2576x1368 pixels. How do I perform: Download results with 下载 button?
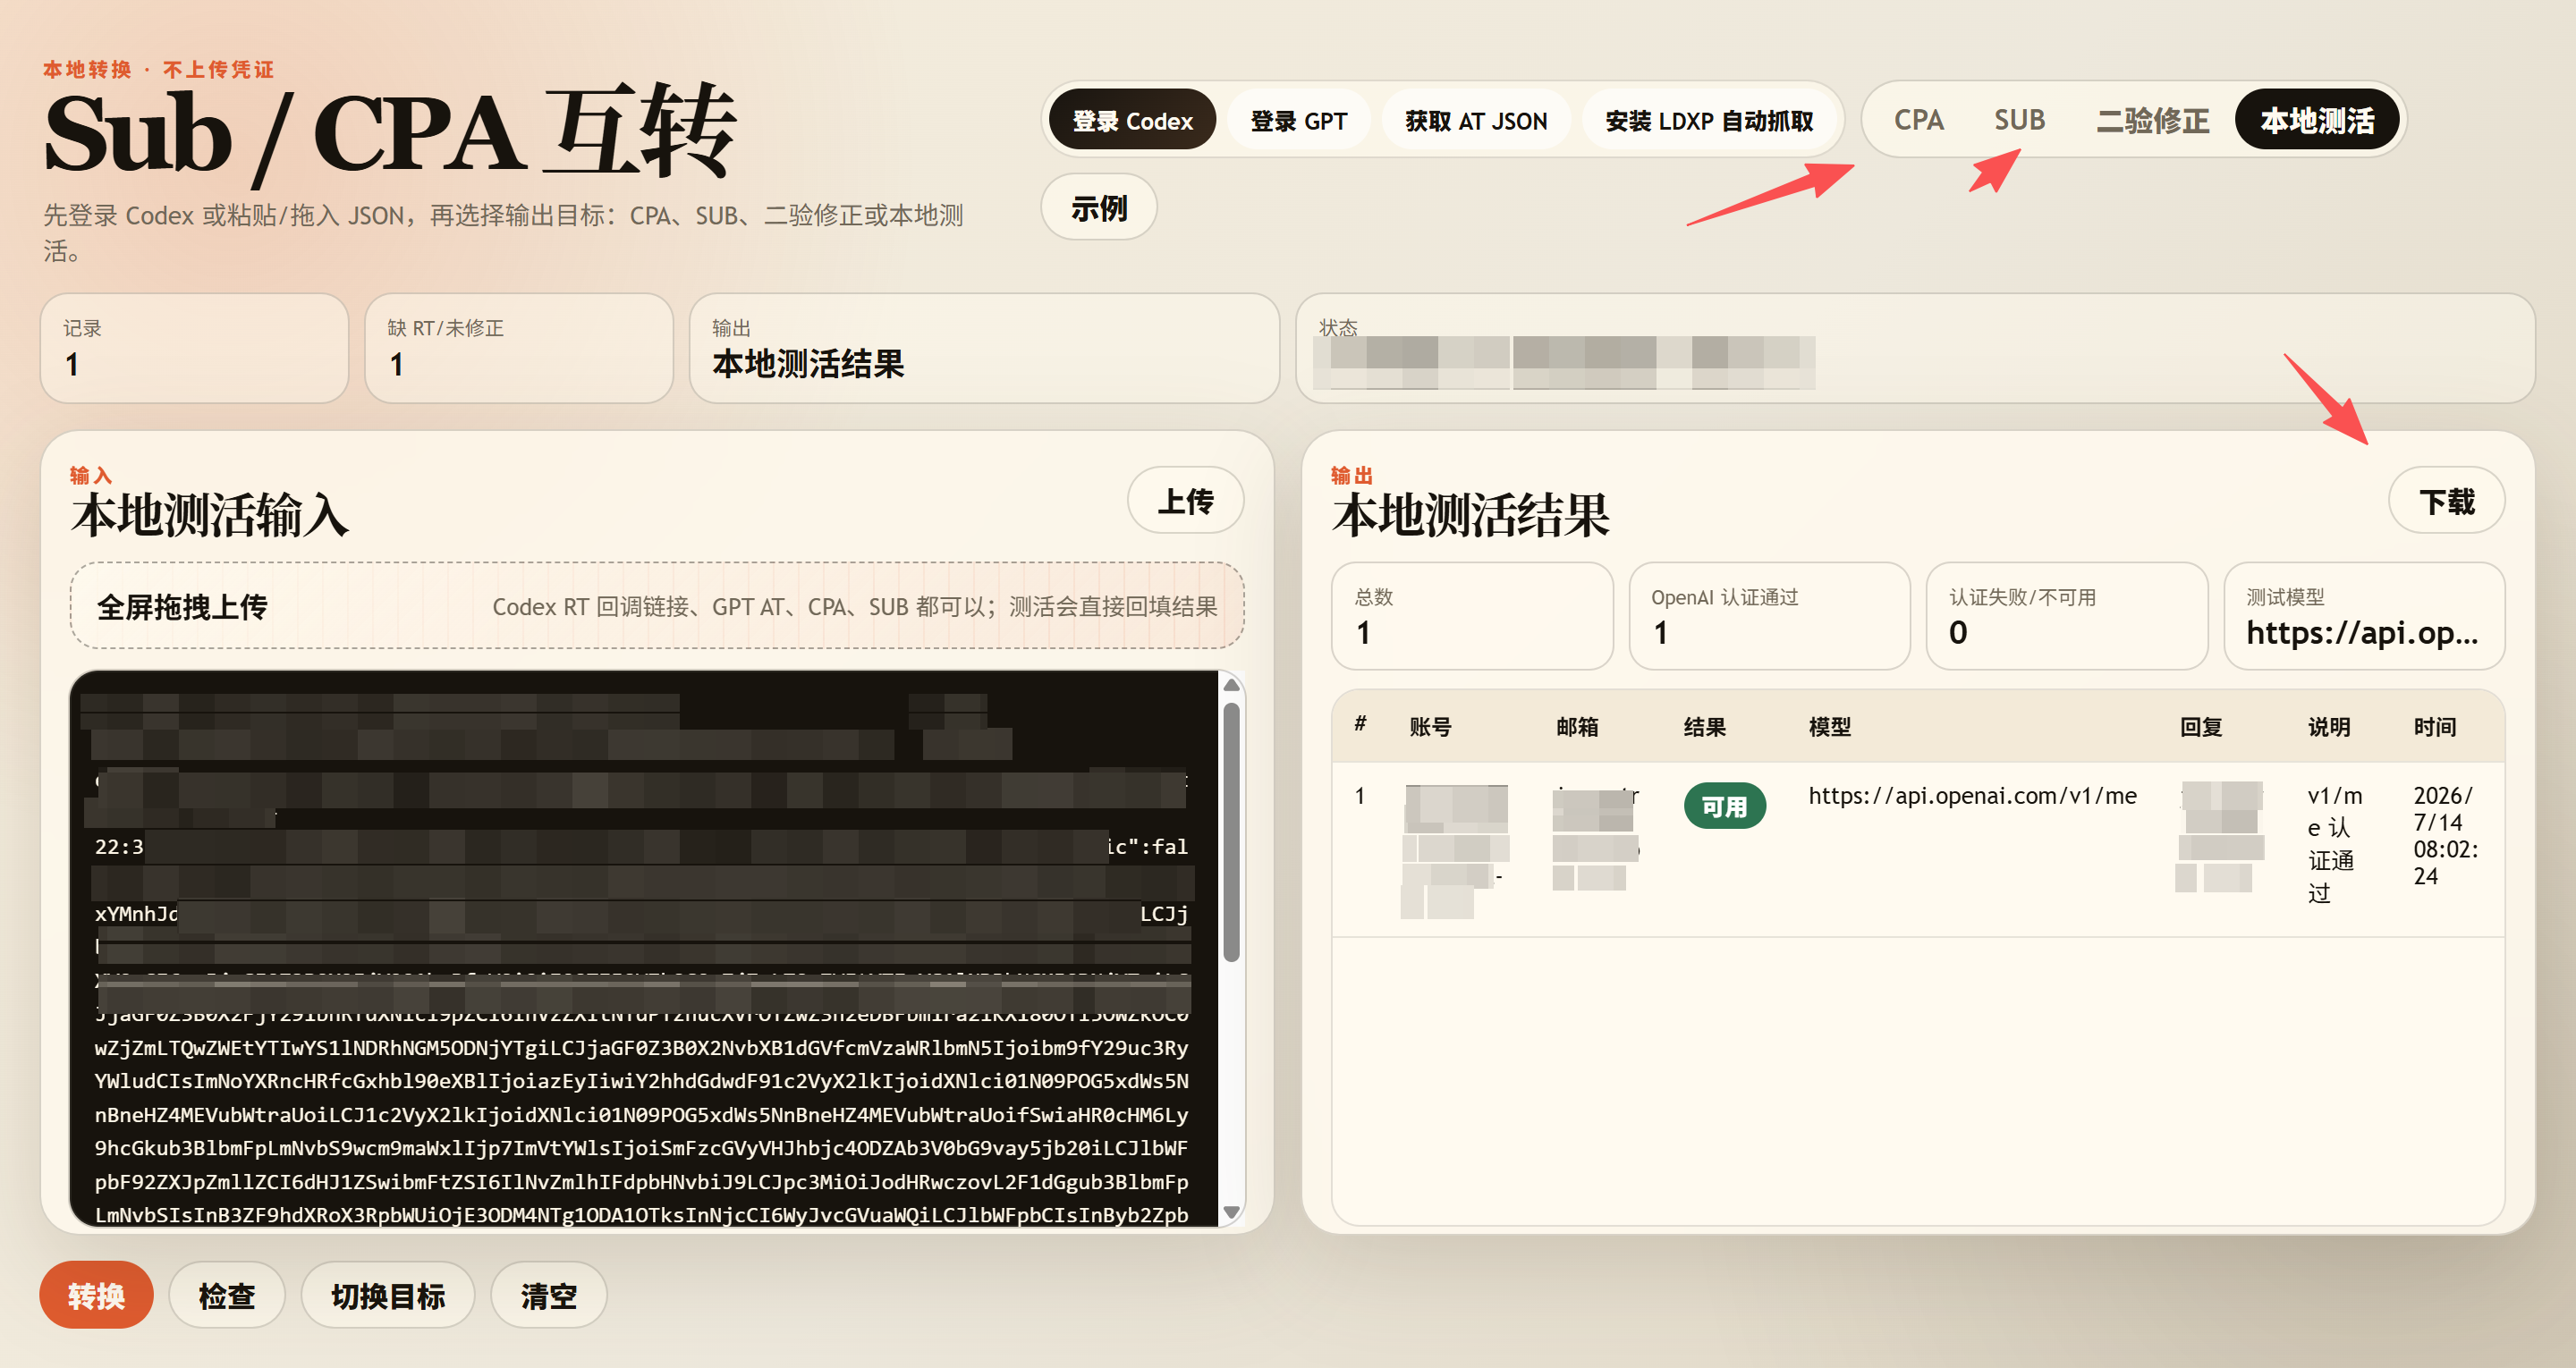pyautogui.click(x=2446, y=500)
